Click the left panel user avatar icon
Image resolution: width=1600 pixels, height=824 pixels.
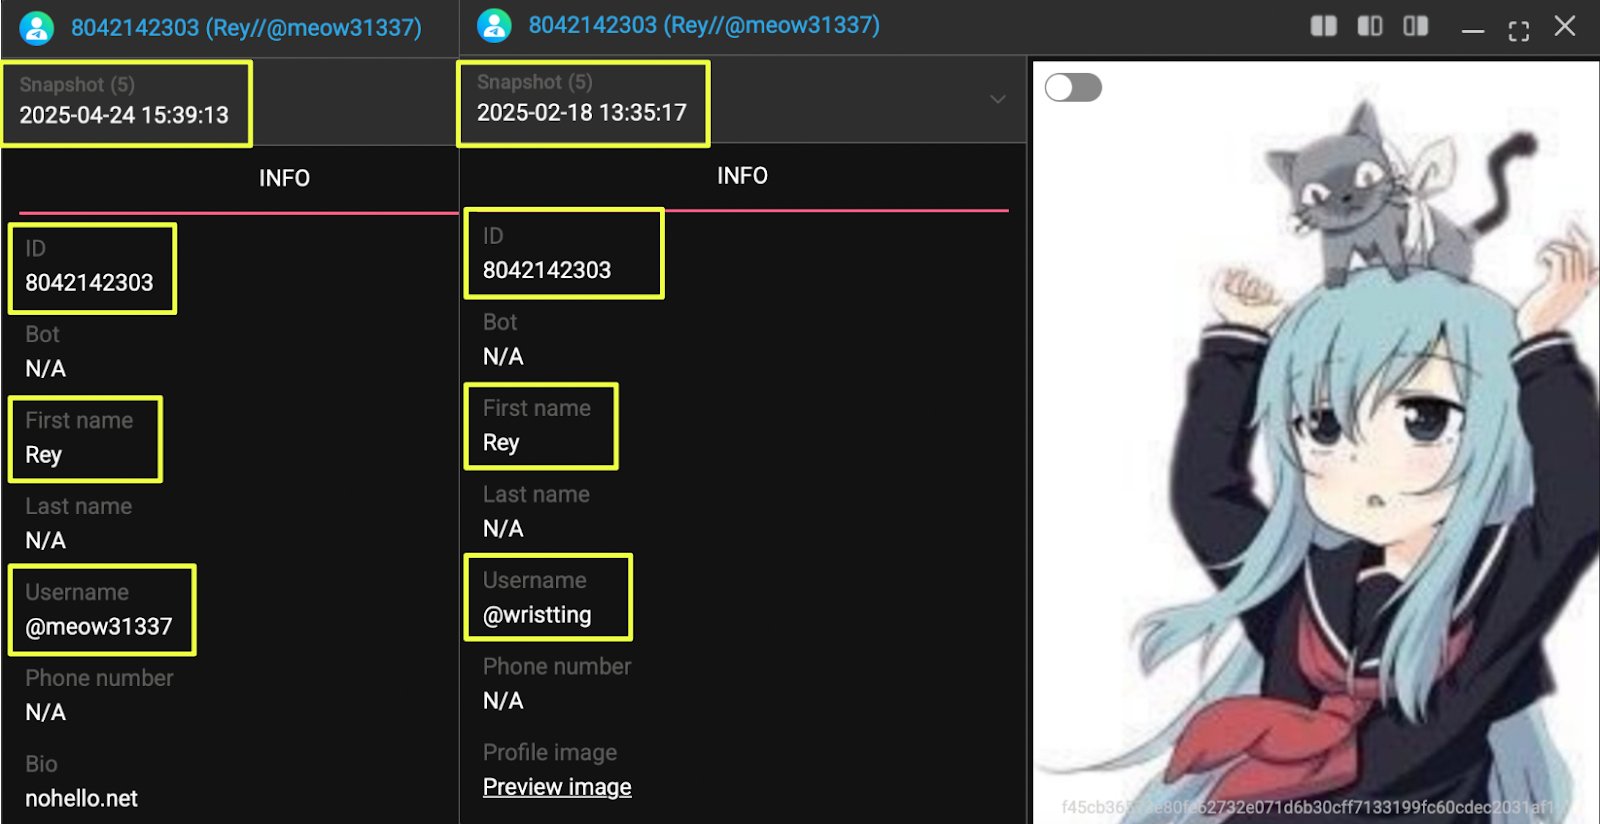coord(37,28)
